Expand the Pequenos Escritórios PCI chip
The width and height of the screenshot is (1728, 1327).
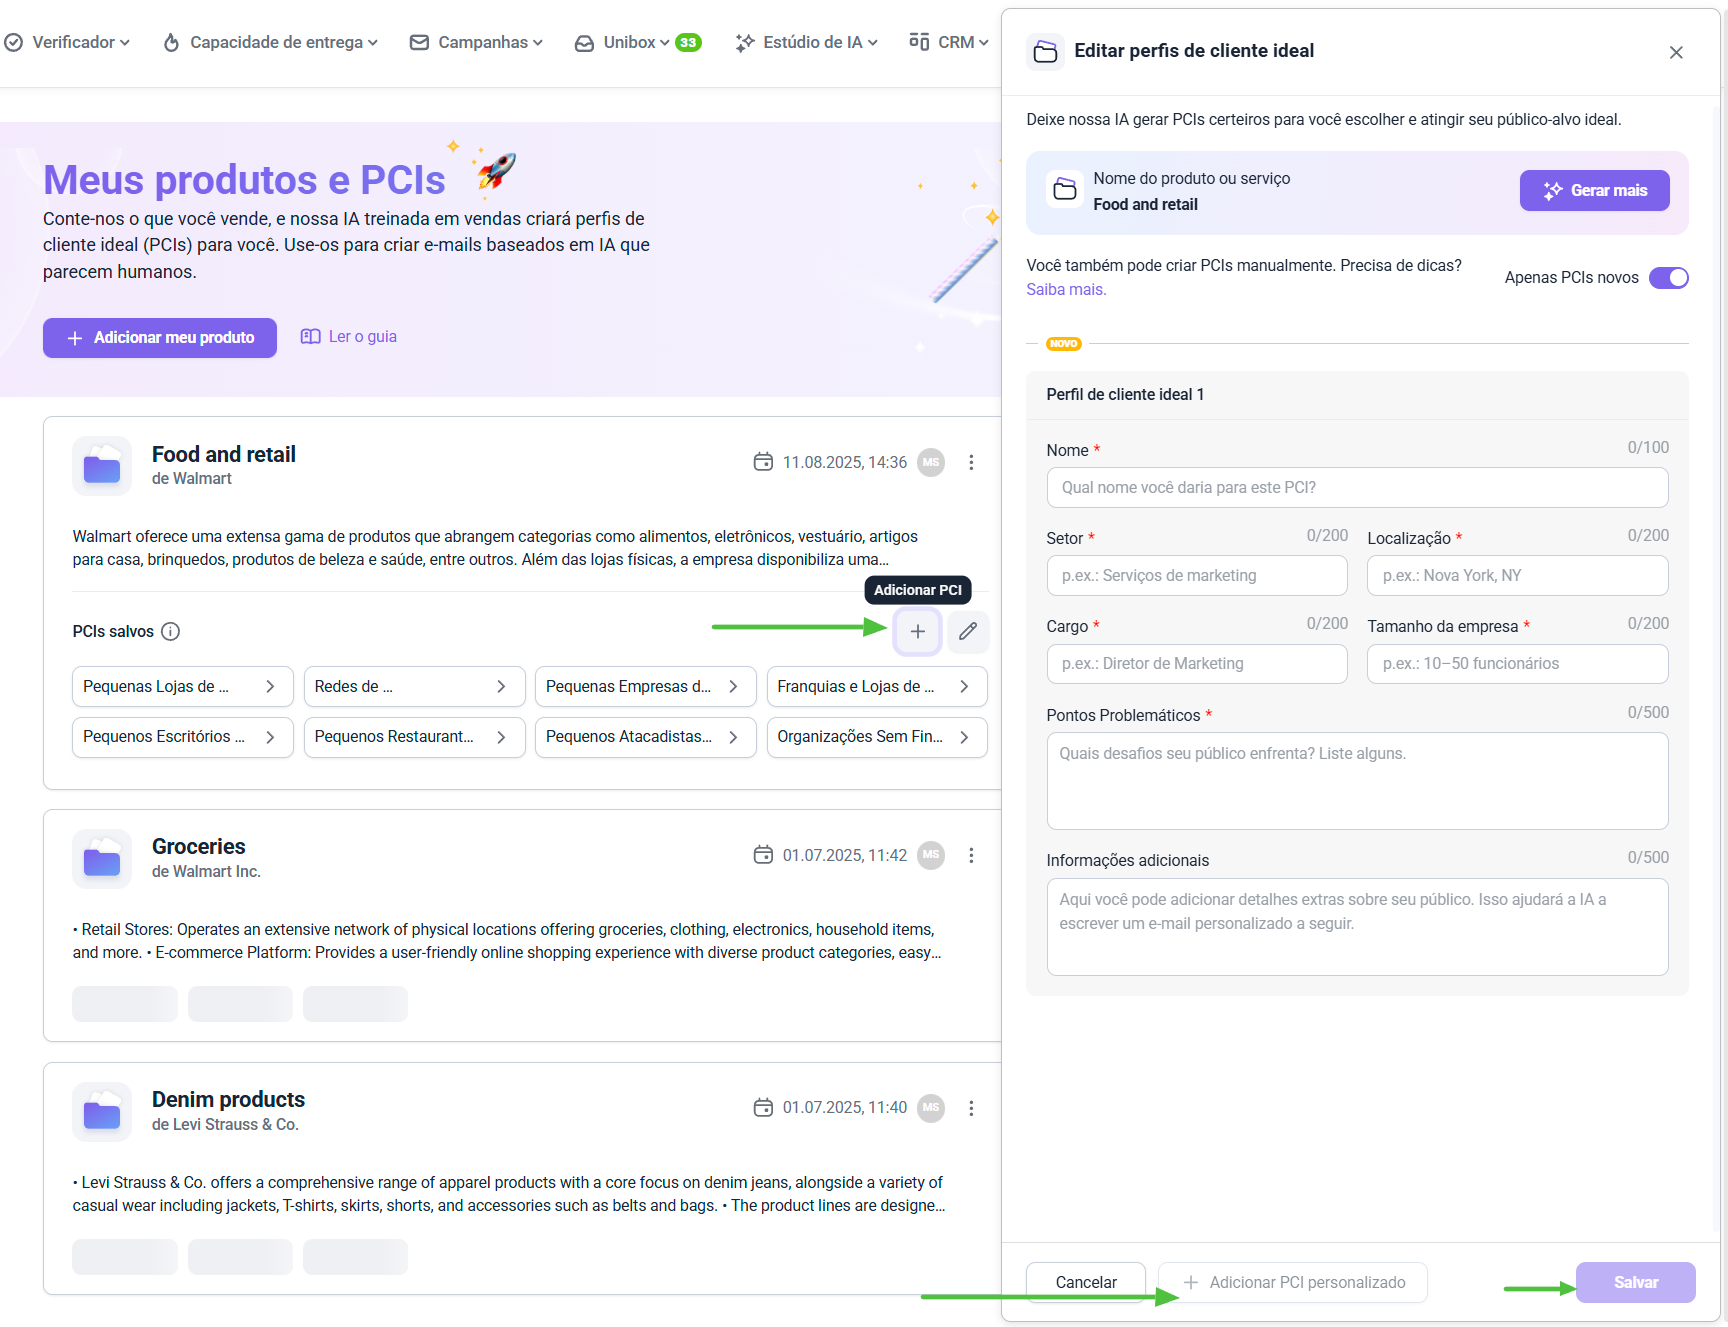[183, 737]
